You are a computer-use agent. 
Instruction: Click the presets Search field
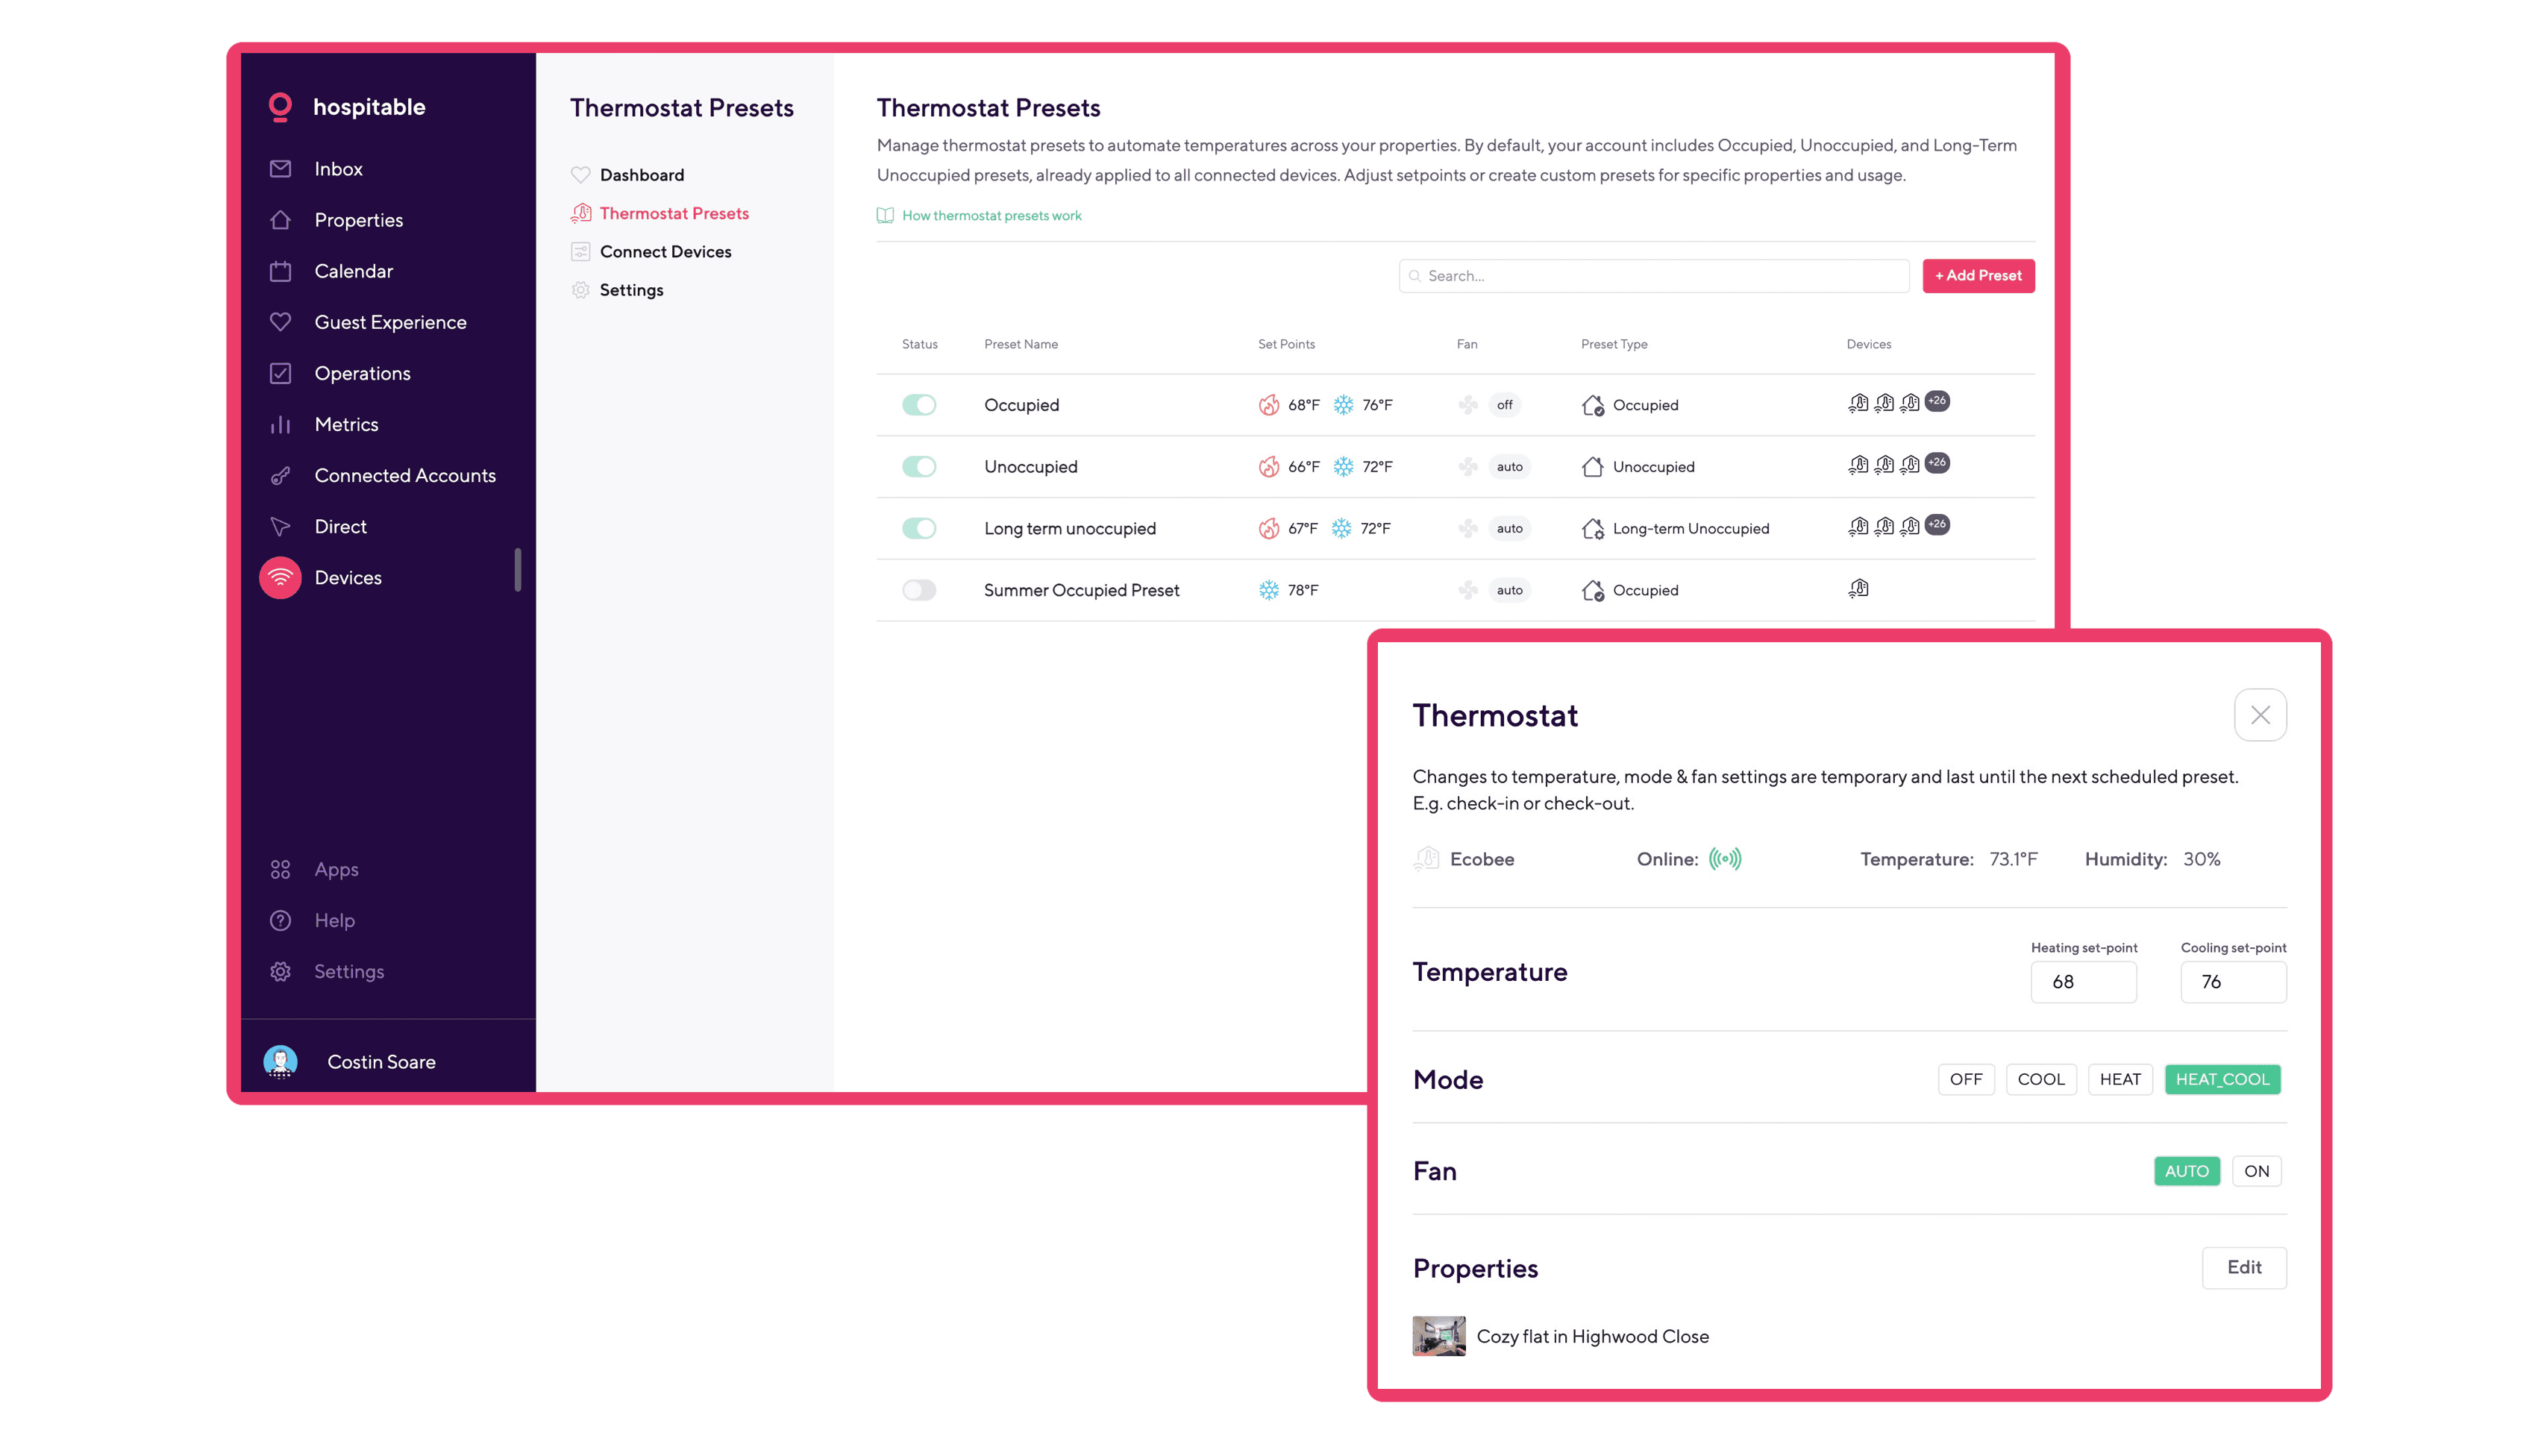[1654, 276]
